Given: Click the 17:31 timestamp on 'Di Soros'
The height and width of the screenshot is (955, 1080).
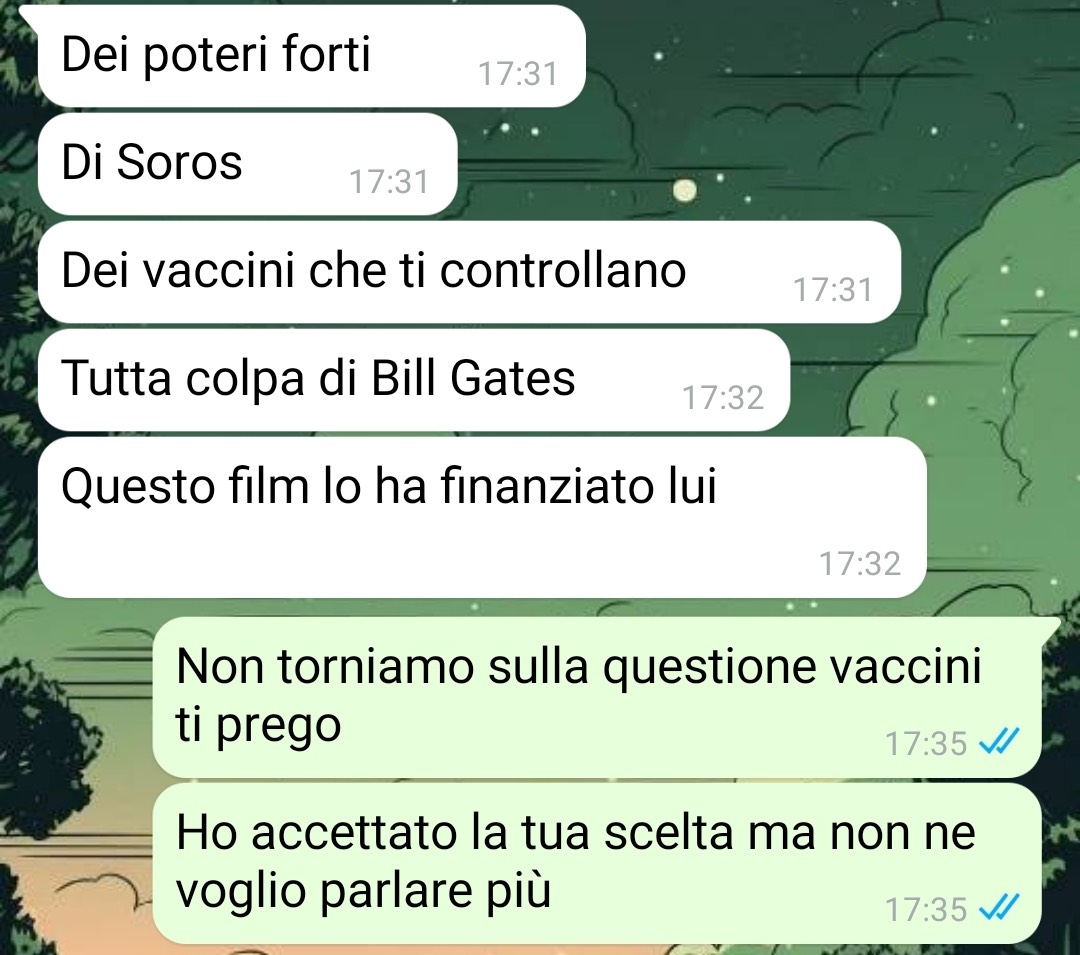Looking at the screenshot, I should [x=389, y=182].
